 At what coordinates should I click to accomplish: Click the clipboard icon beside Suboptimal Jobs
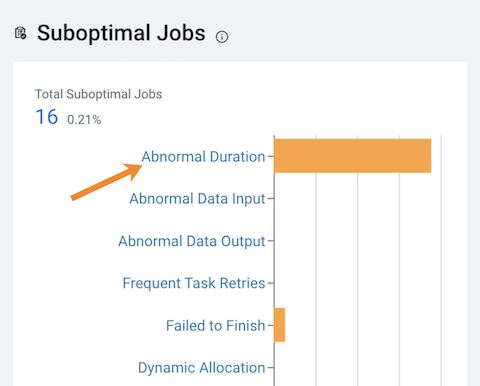[21, 33]
